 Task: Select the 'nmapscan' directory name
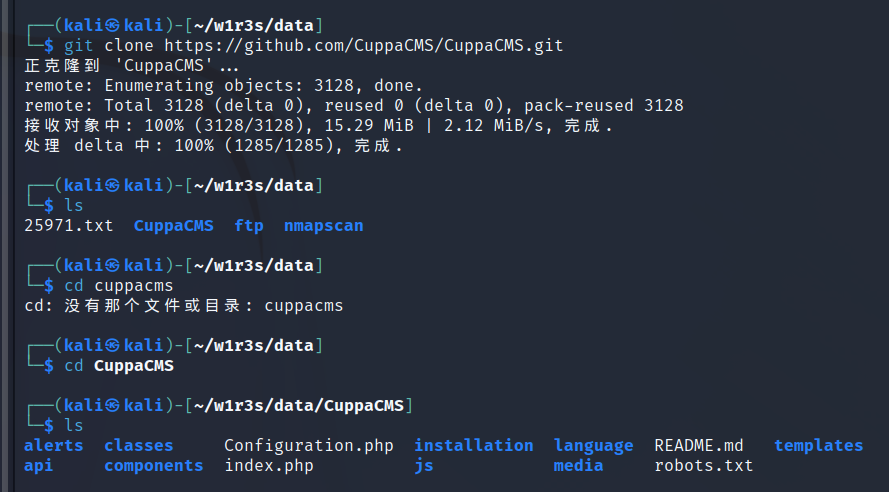pos(324,226)
